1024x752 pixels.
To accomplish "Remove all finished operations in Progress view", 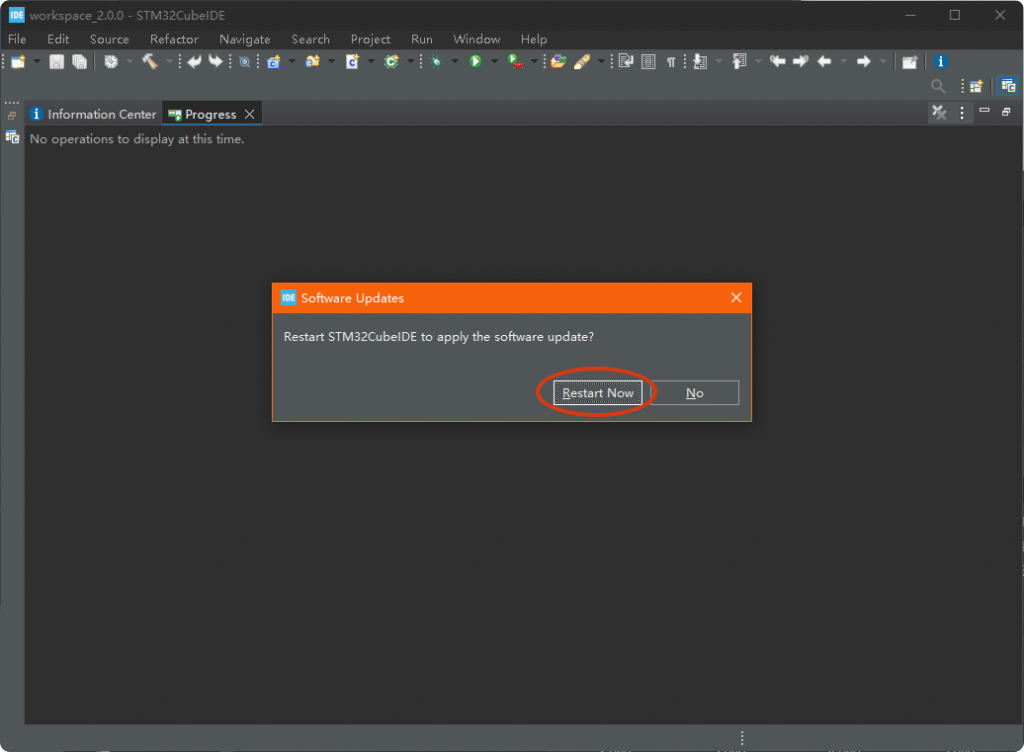I will click(939, 113).
